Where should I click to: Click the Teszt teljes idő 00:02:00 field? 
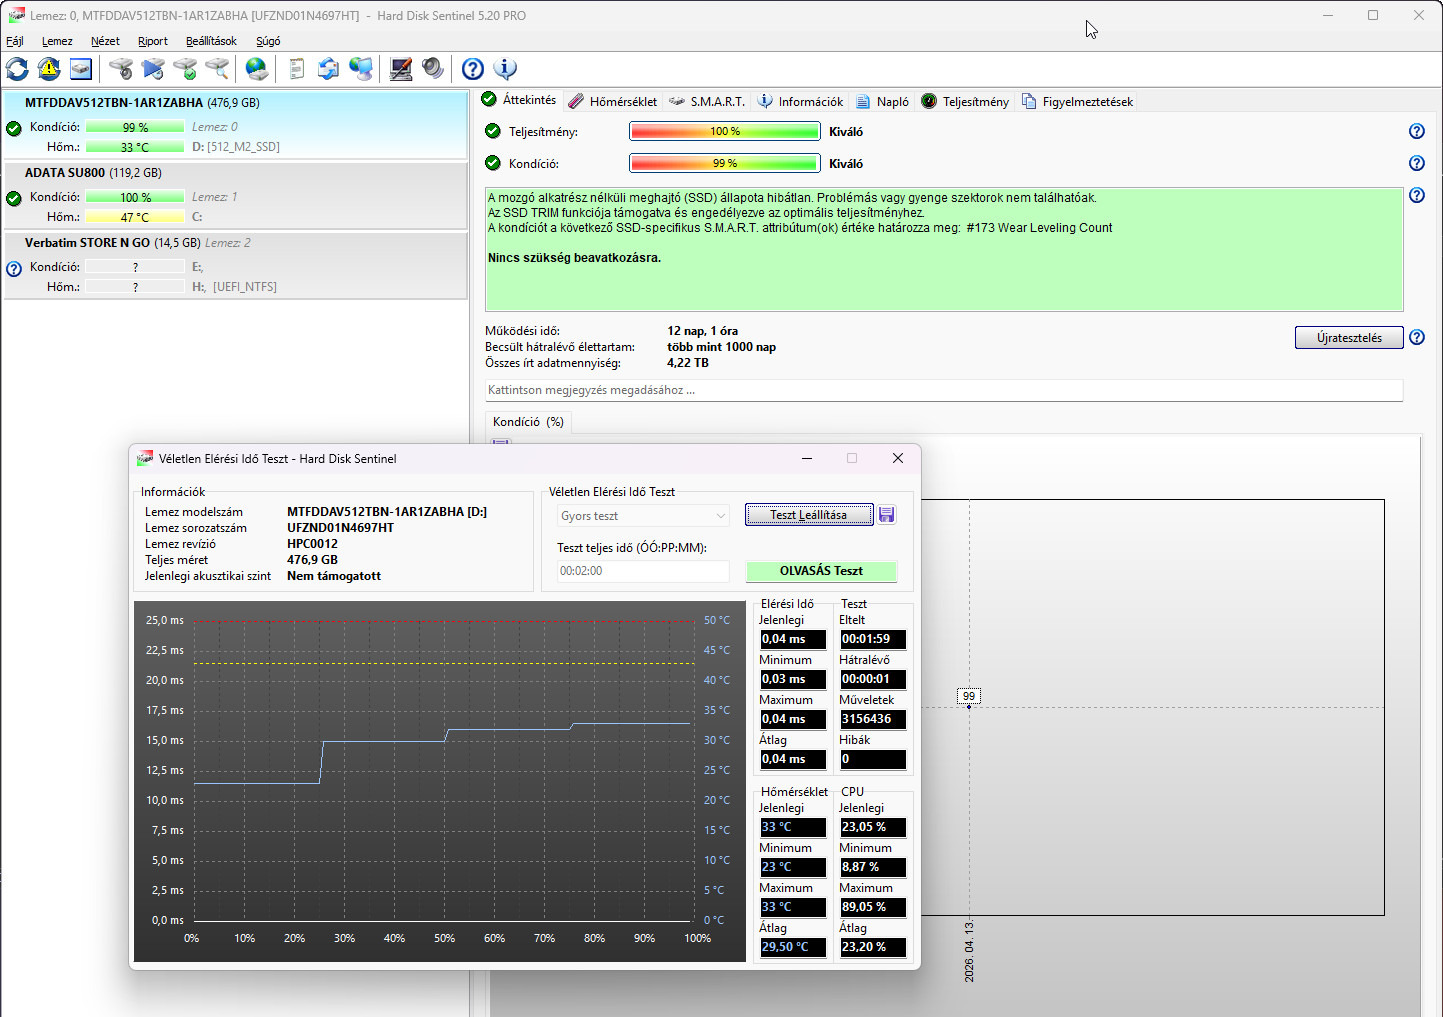(643, 571)
